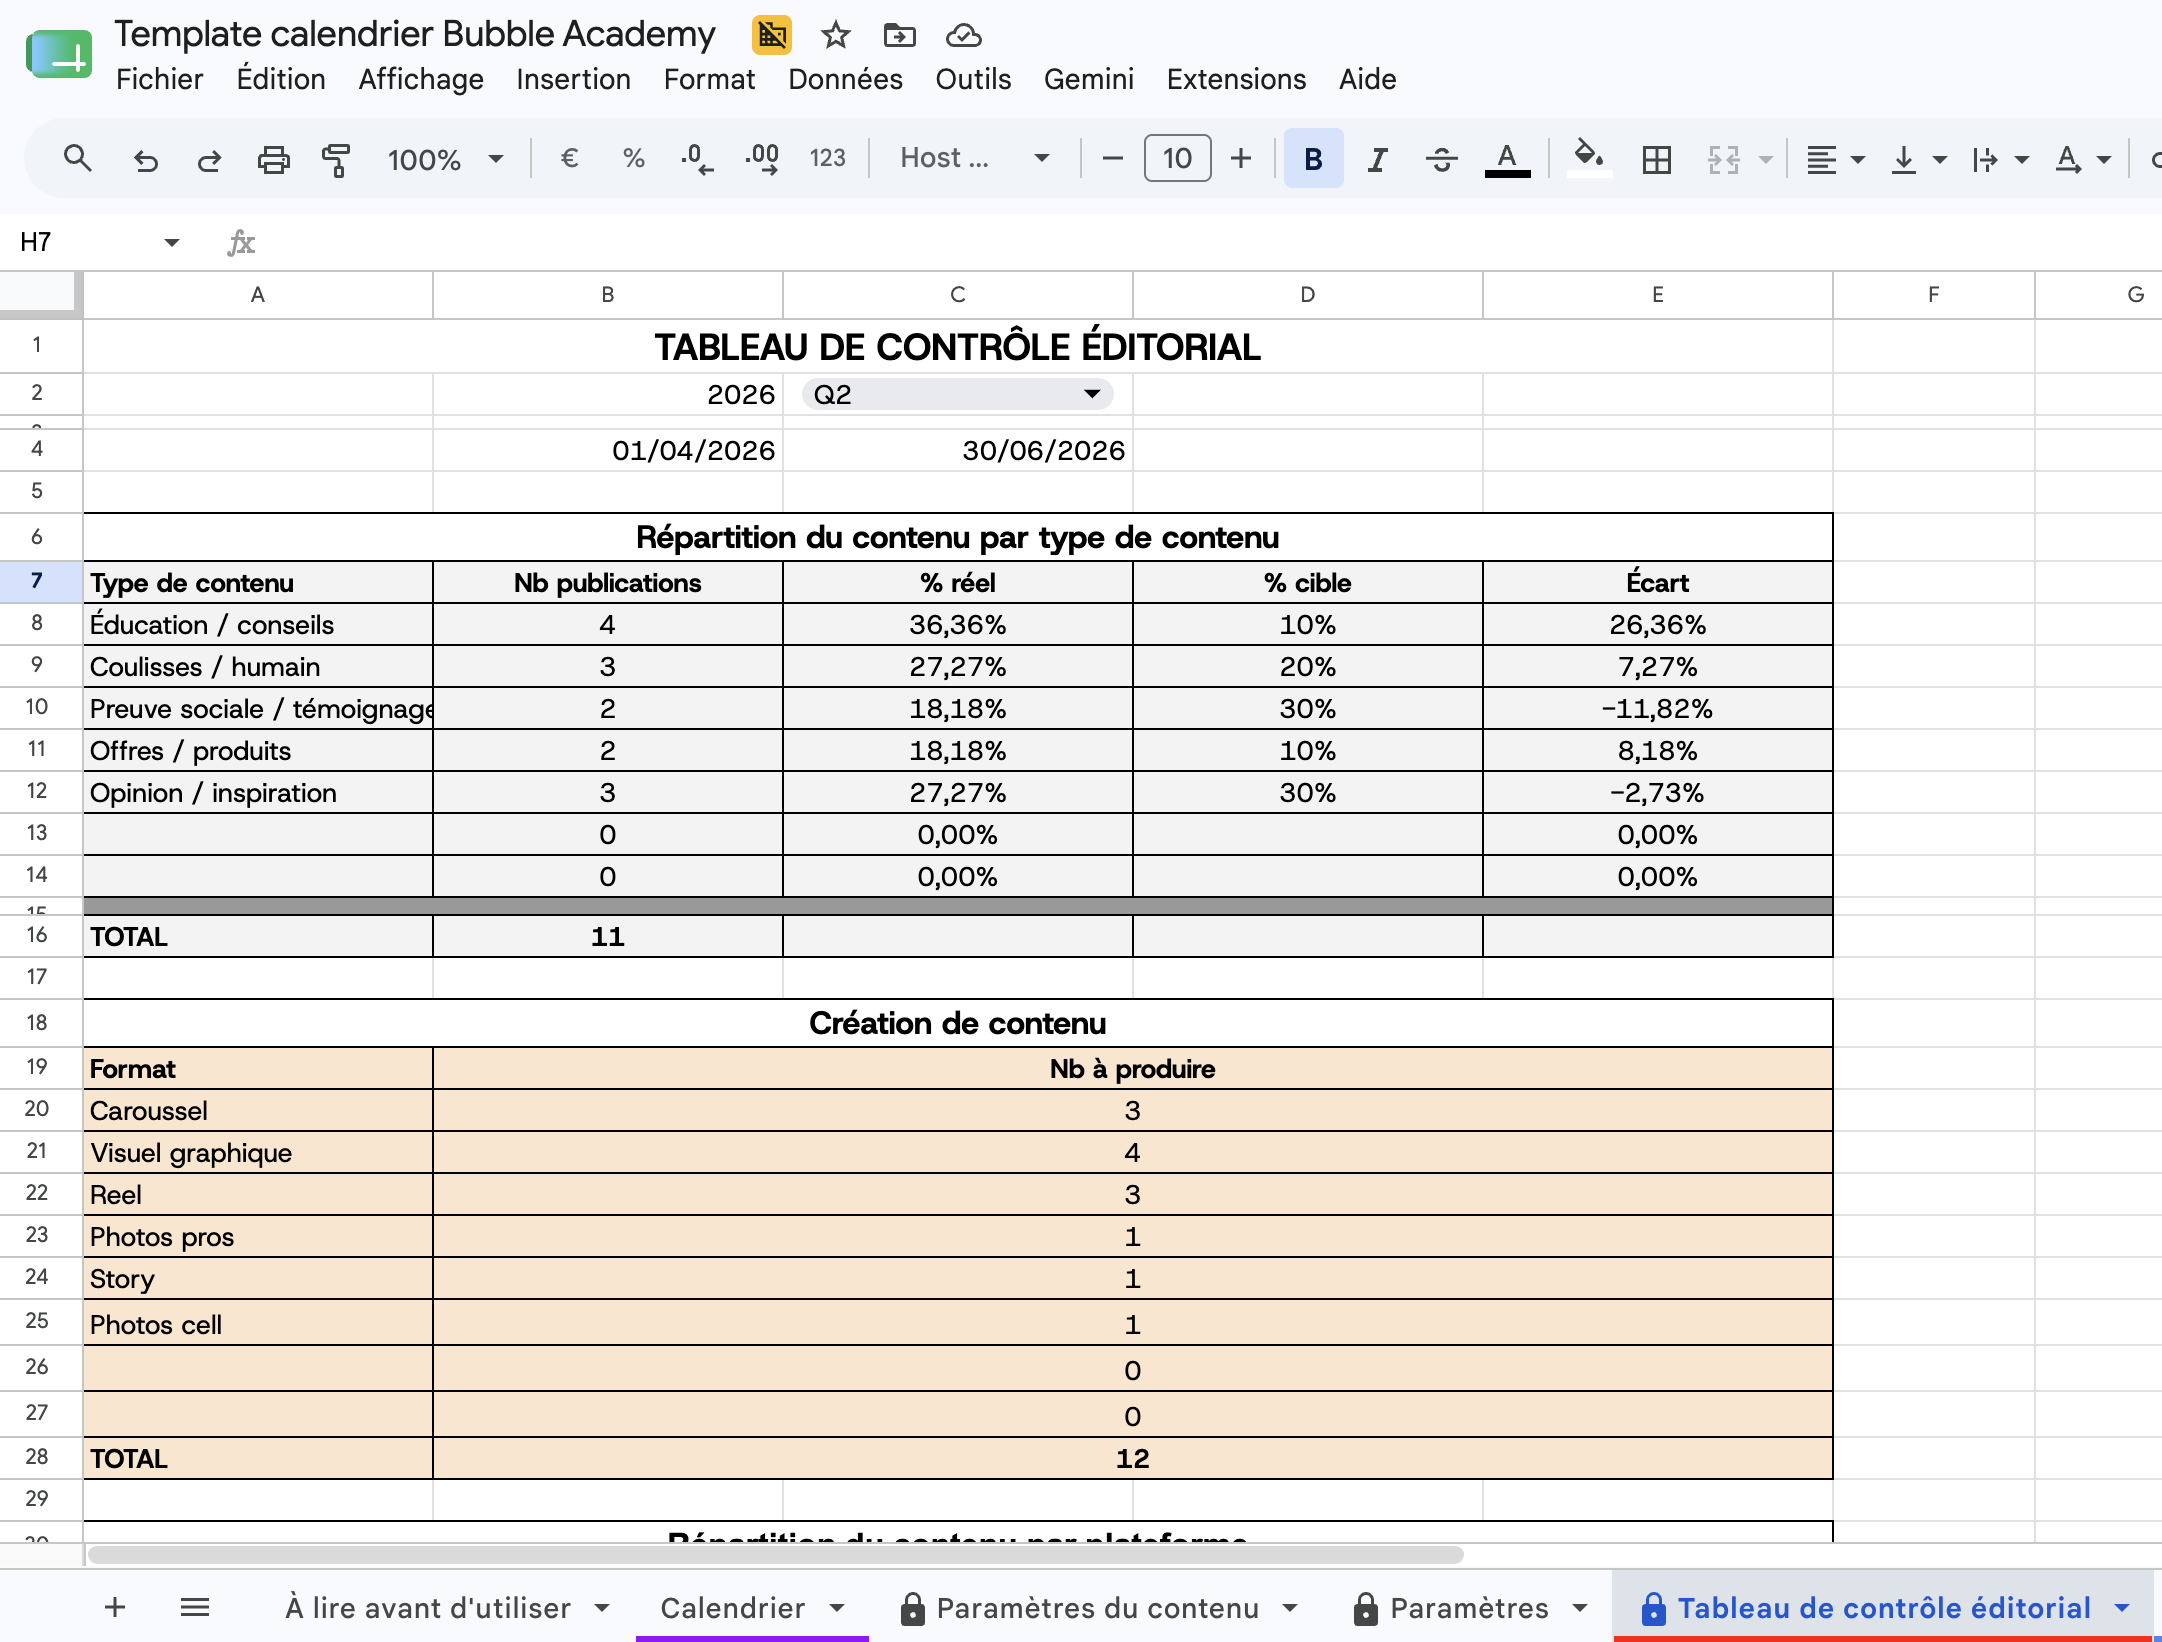Toggle italic formatting
This screenshot has height=1642, width=2162.
click(1377, 159)
